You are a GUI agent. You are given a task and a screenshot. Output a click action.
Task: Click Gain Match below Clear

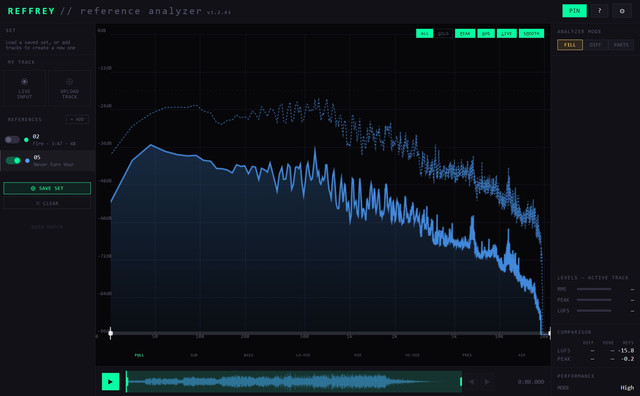(x=47, y=227)
